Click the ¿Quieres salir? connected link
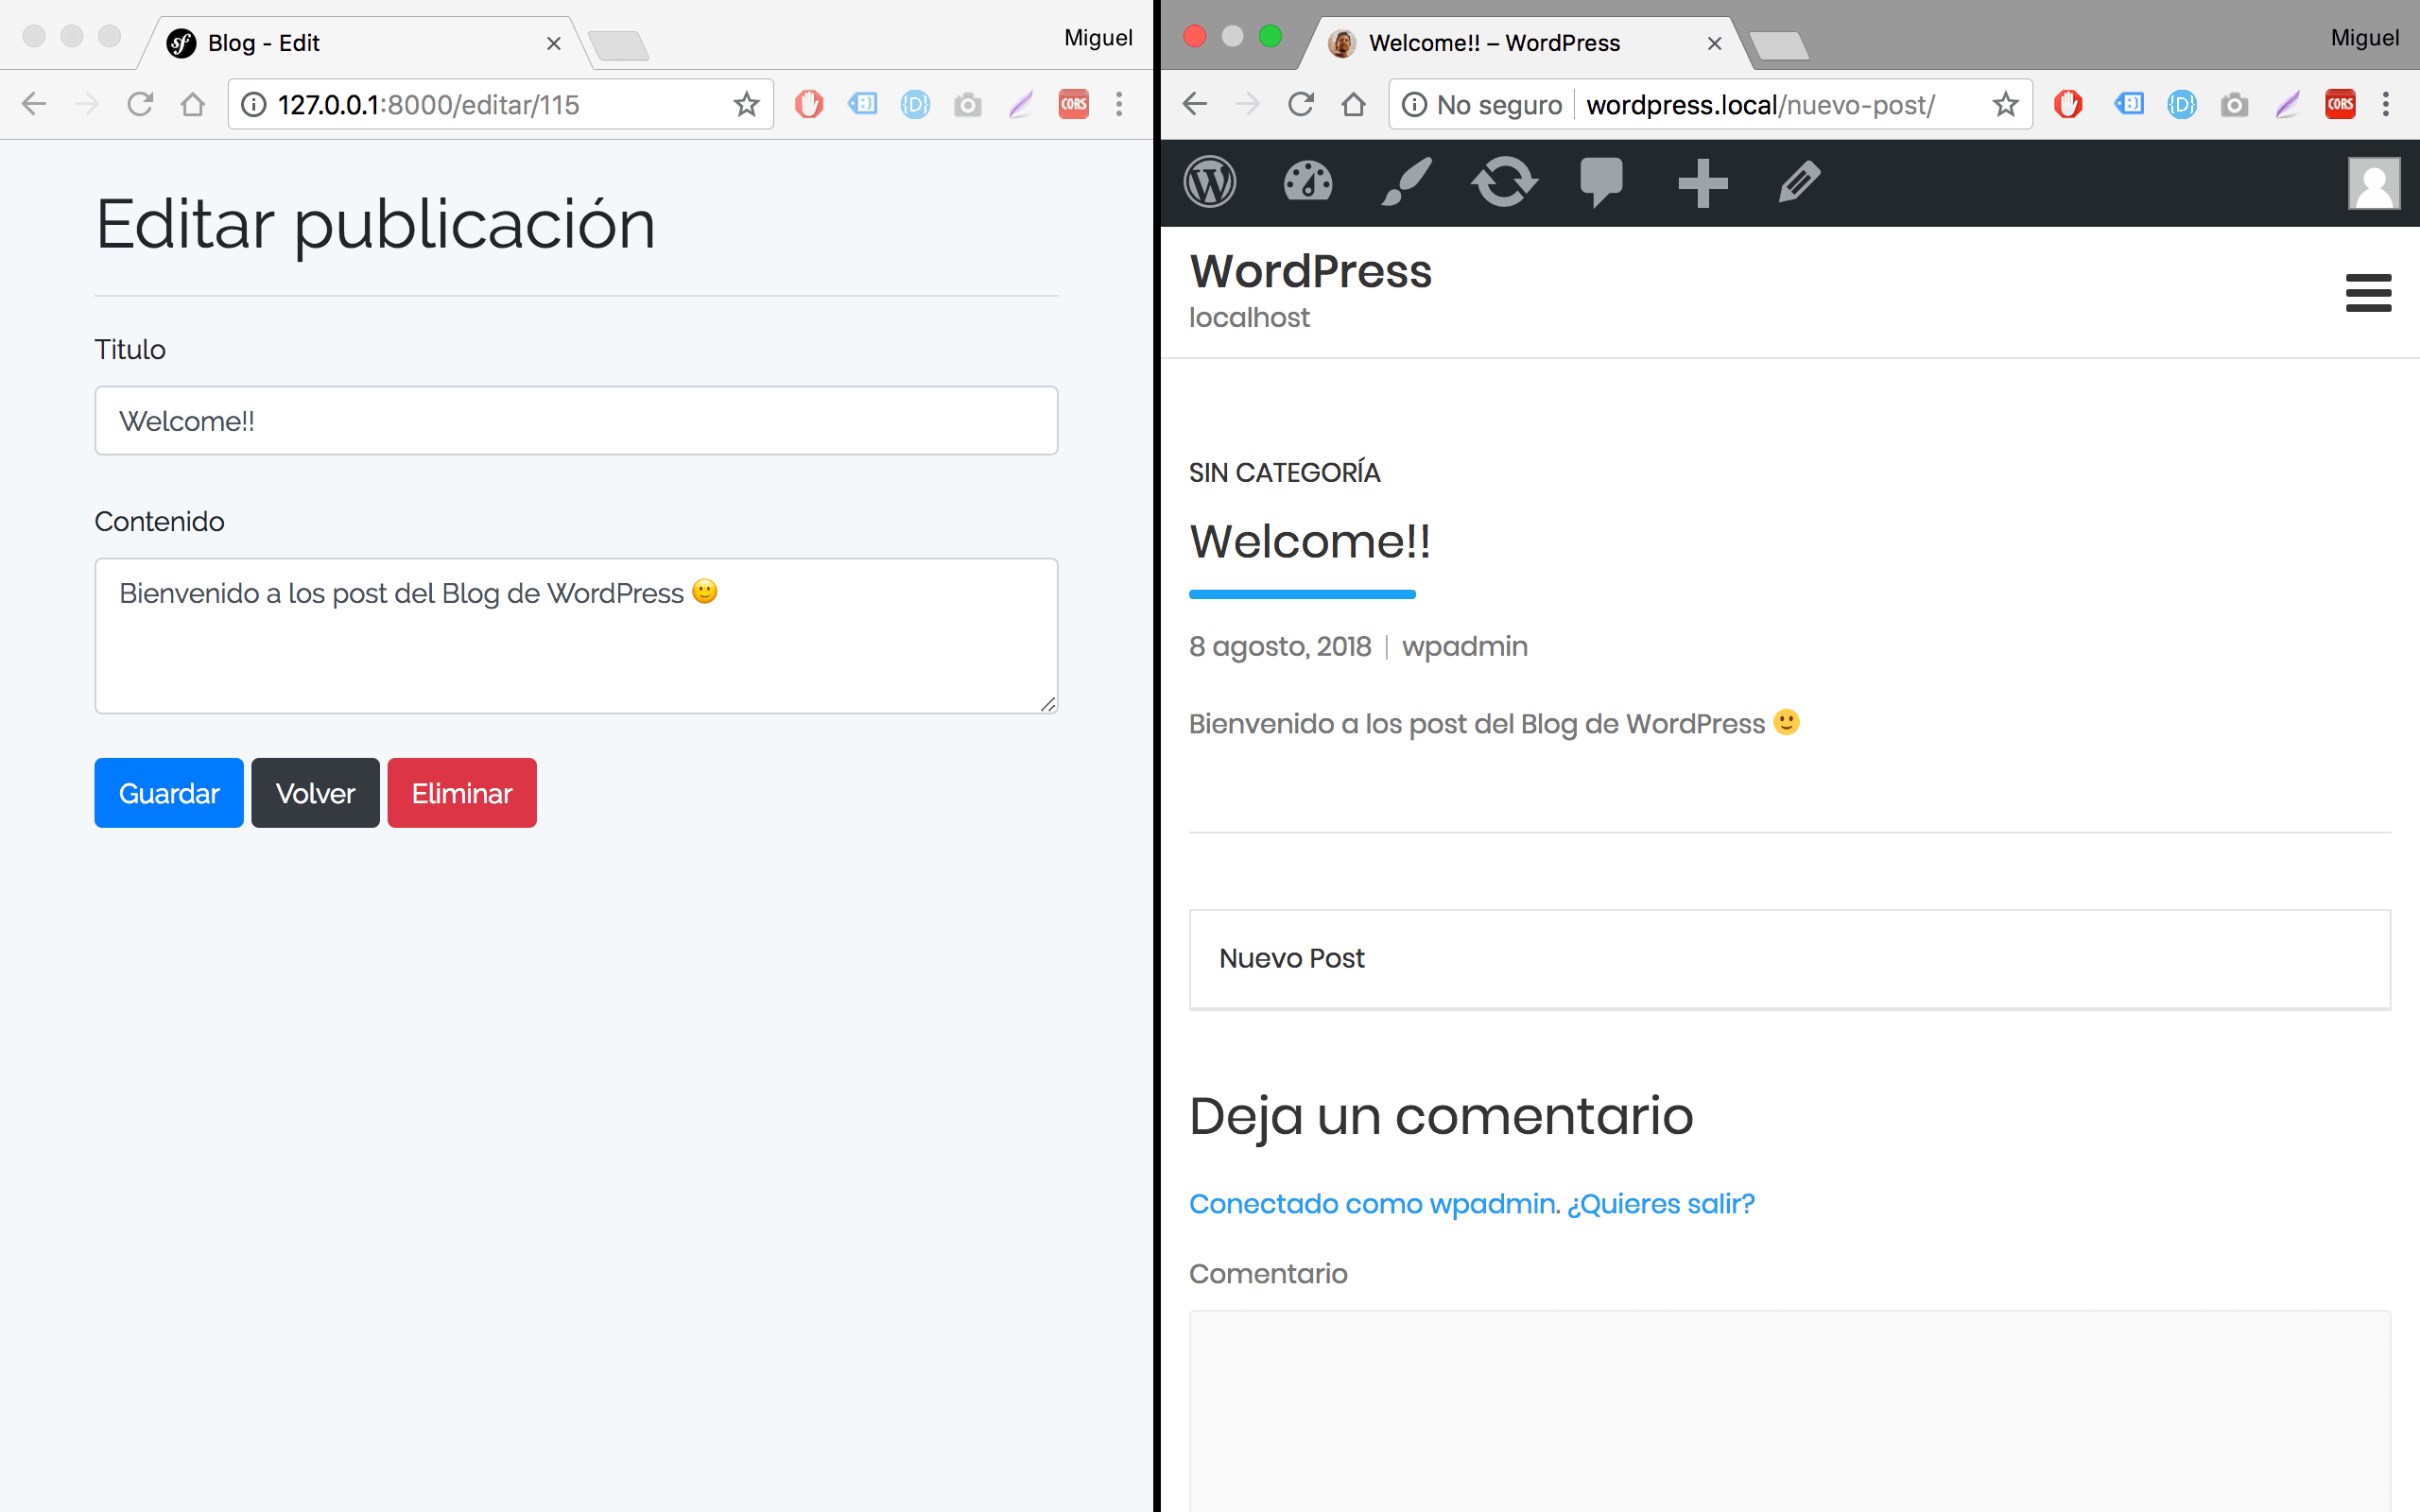The height and width of the screenshot is (1512, 2420). point(1660,1203)
